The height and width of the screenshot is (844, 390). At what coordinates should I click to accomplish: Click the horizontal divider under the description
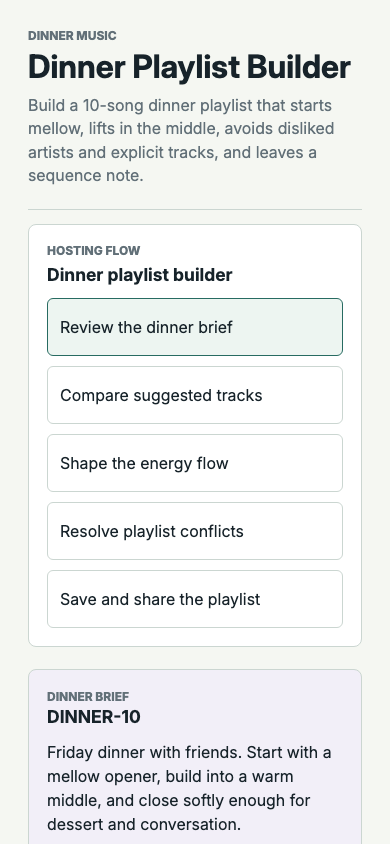tap(195, 209)
